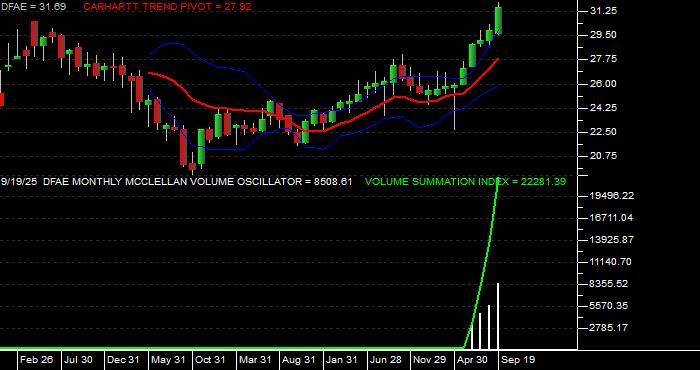The height and width of the screenshot is (370, 700).
Task: Click the 11140.70 oscillator axis value
Action: [612, 262]
